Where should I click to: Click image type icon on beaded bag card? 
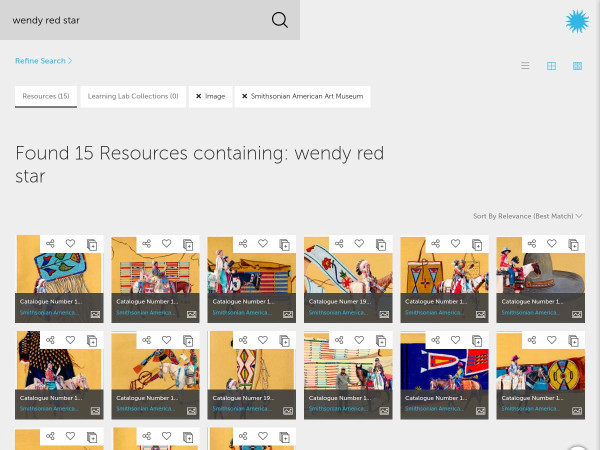pyautogui.click(x=95, y=315)
